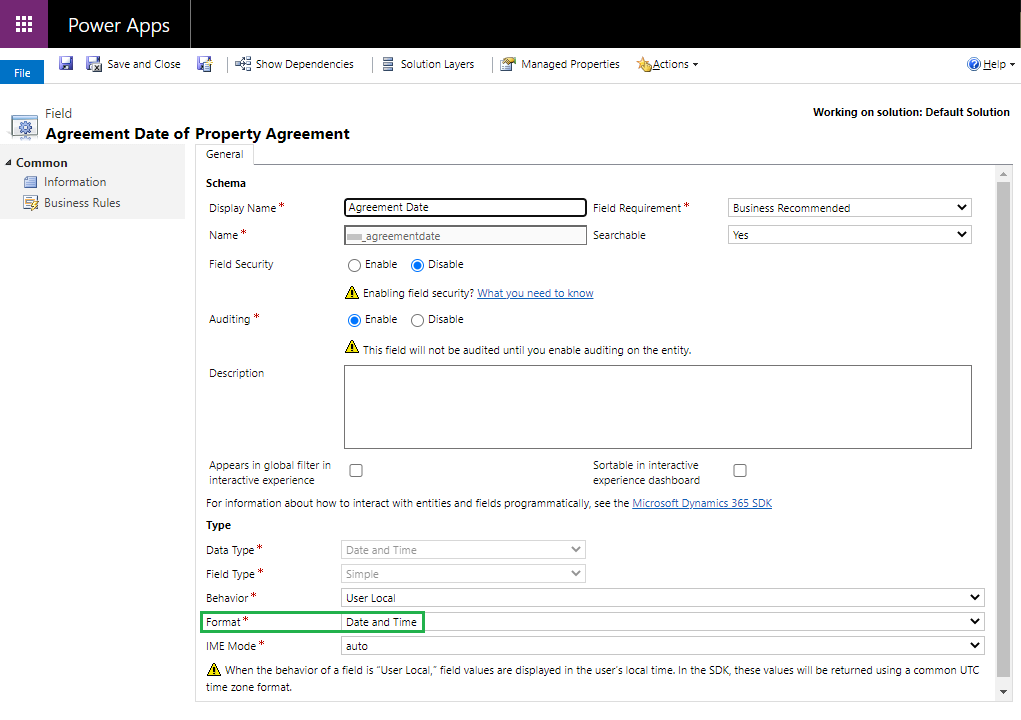This screenshot has height=720, width=1021.
Task: Open the Actions menu
Action: point(668,64)
